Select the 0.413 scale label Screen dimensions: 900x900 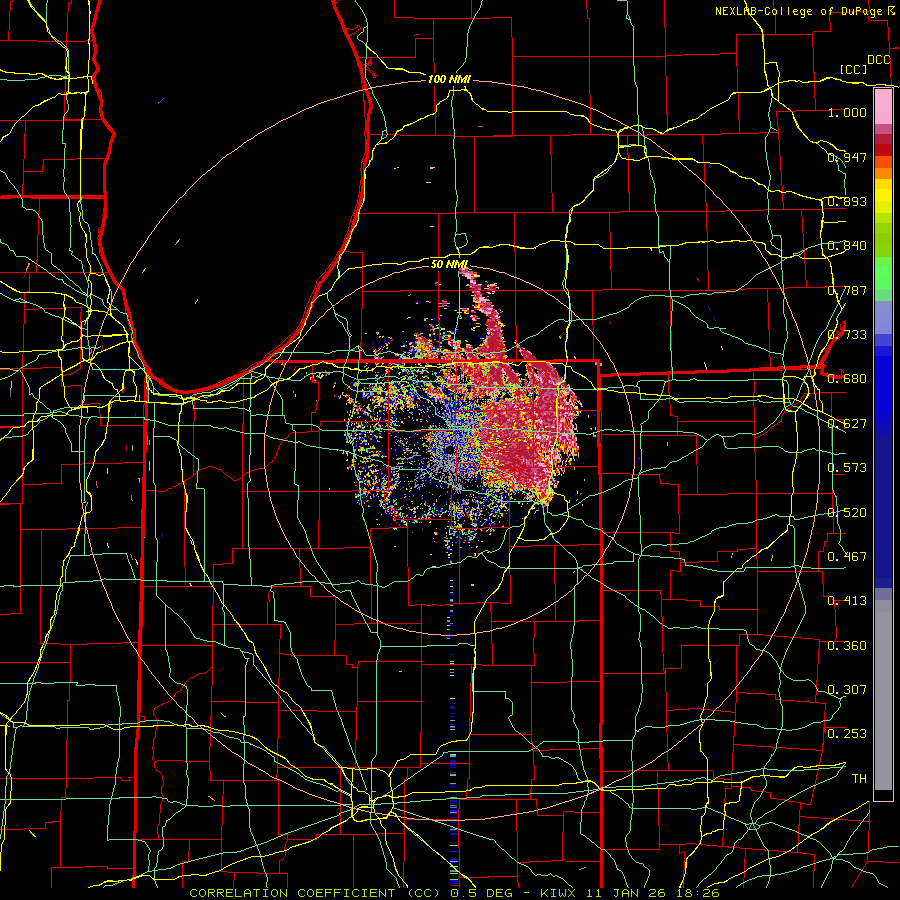point(847,601)
